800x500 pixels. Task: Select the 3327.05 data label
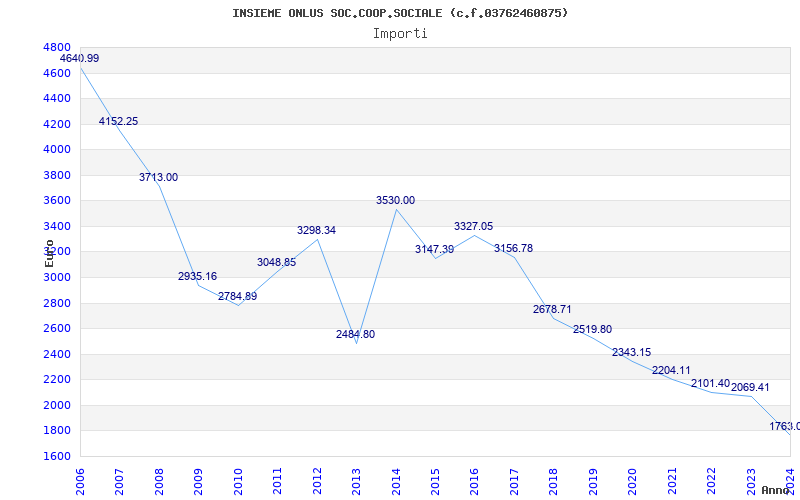point(473,227)
